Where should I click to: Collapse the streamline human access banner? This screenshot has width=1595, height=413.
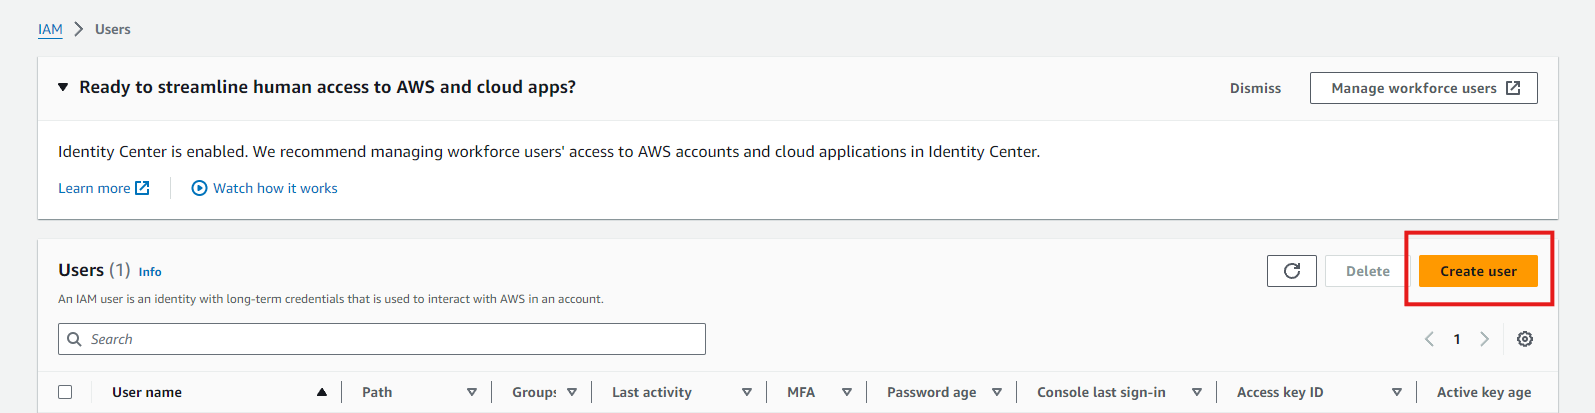pos(63,87)
